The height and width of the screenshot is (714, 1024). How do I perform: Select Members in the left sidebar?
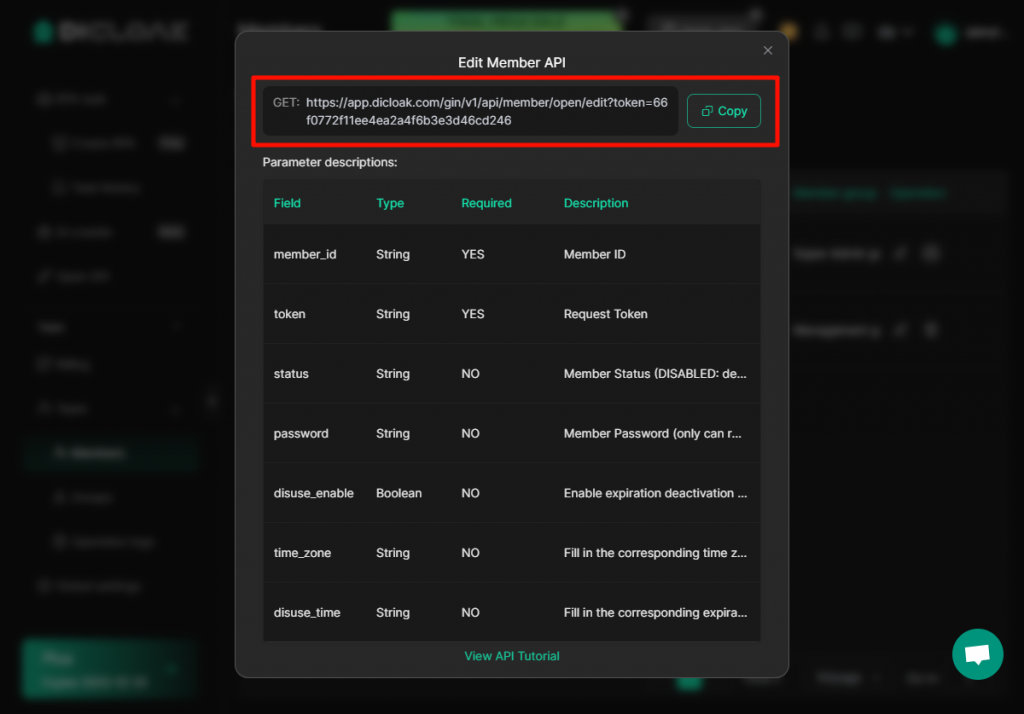pyautogui.click(x=98, y=453)
